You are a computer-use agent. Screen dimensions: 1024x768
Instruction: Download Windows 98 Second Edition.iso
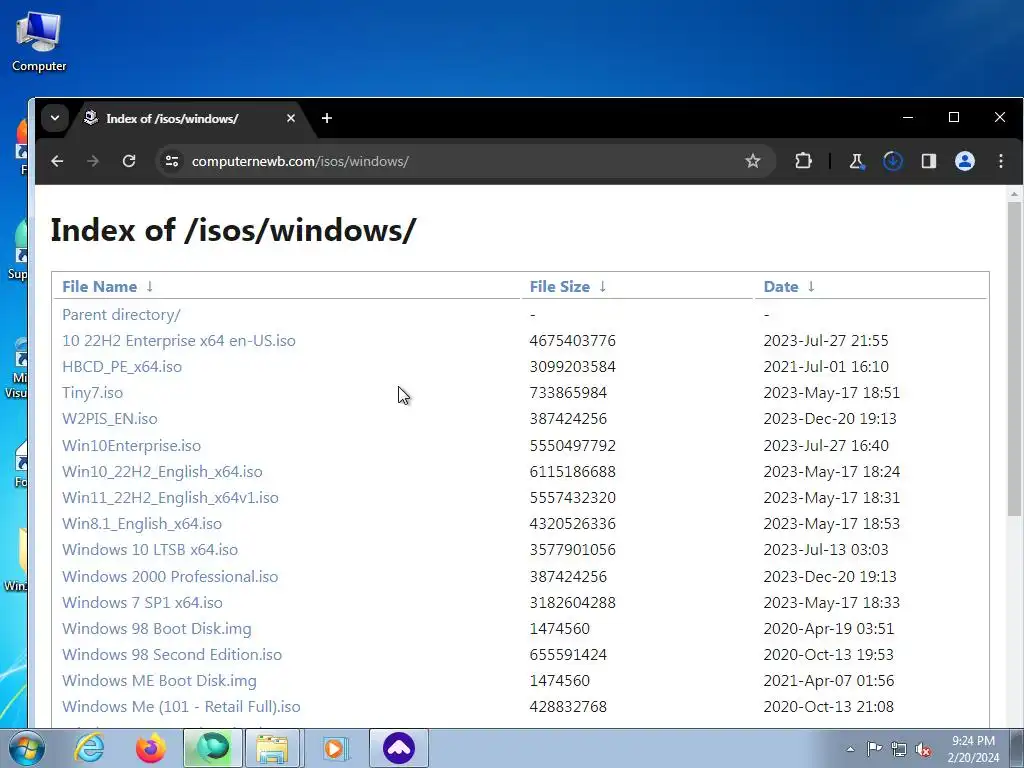pos(172,655)
